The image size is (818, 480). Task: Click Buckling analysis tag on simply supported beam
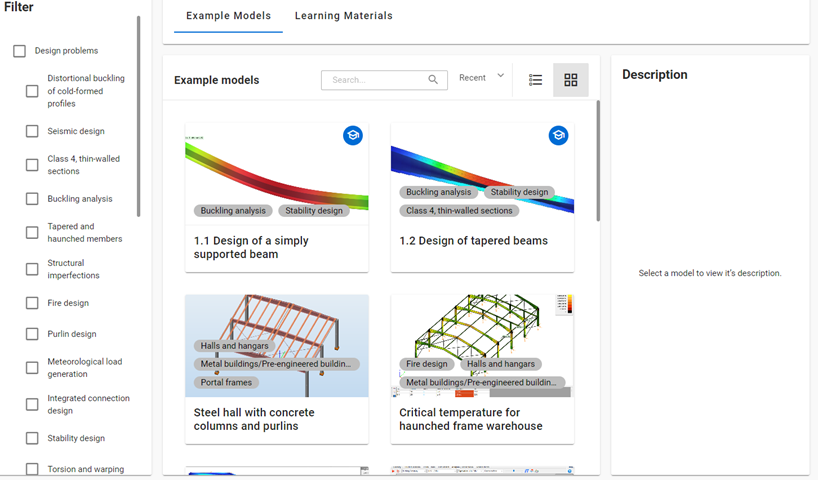(233, 211)
